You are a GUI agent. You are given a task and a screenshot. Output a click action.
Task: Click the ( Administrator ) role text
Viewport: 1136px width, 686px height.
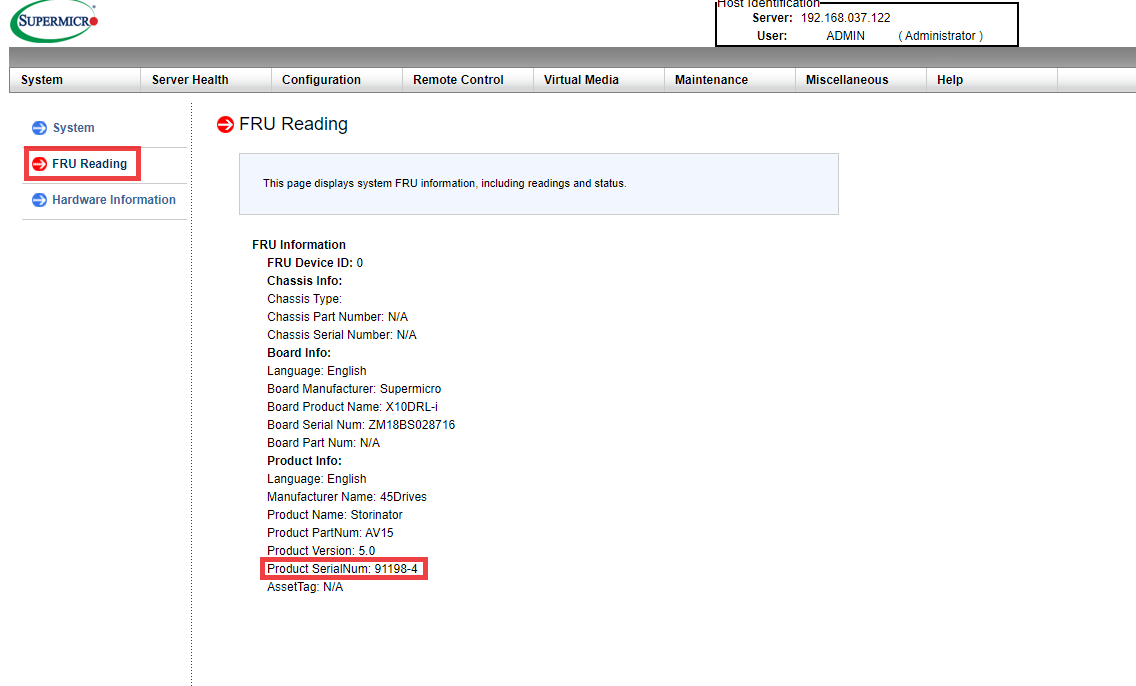[940, 35]
